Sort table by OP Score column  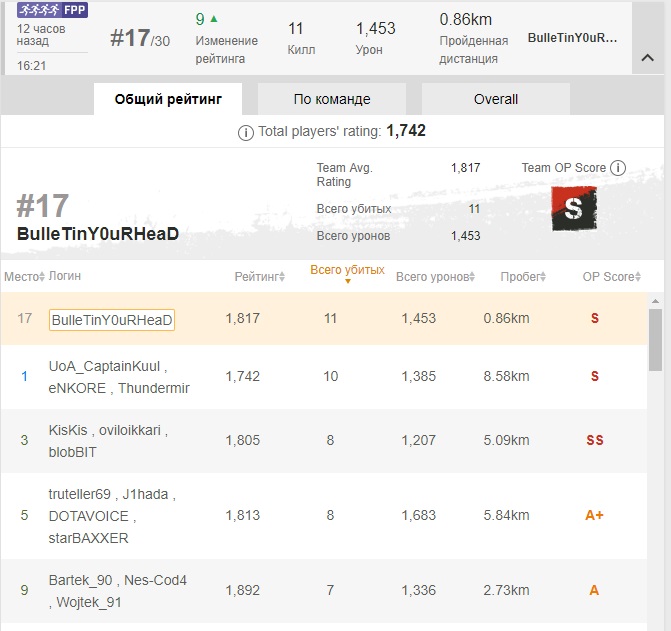pyautogui.click(x=612, y=277)
